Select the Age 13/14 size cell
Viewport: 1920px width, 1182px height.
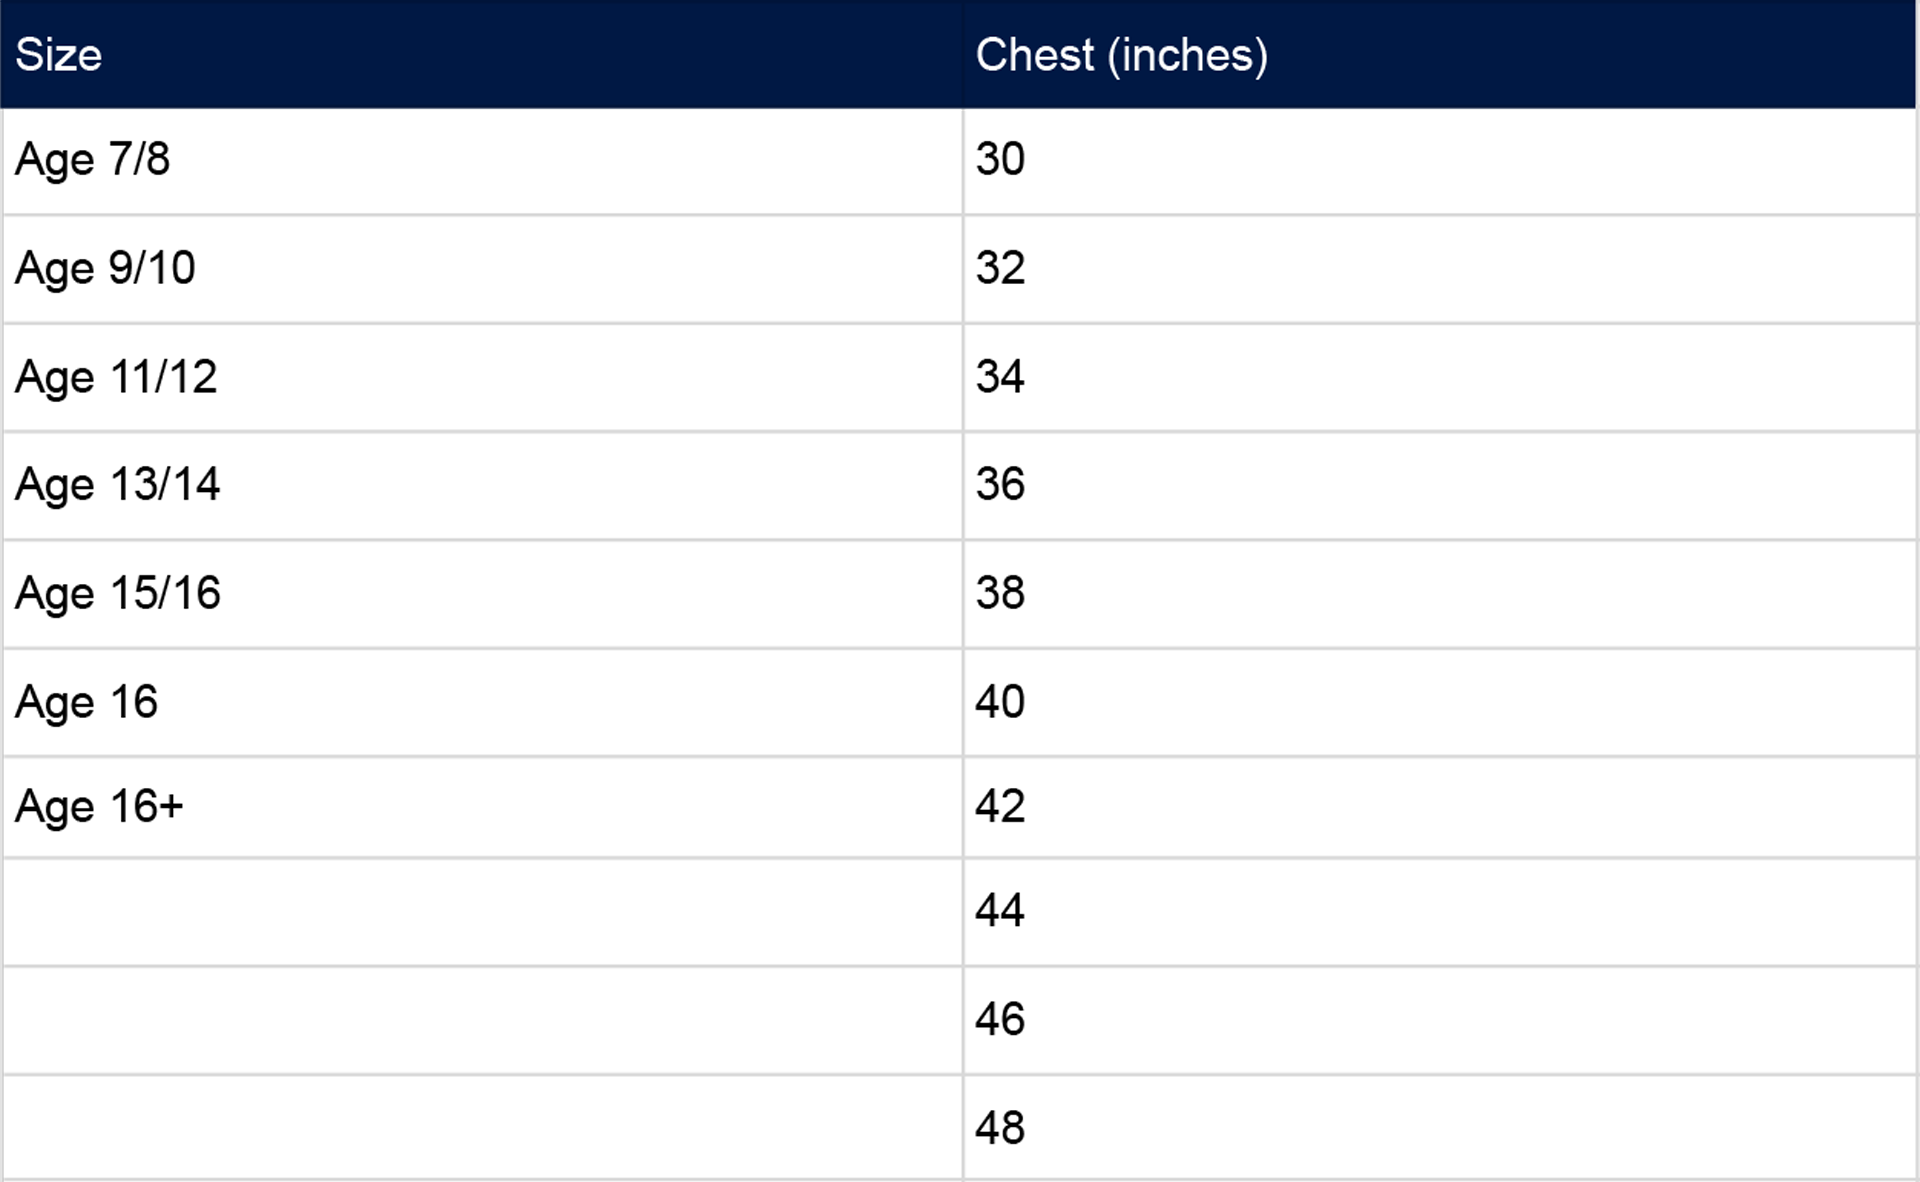pos(482,486)
